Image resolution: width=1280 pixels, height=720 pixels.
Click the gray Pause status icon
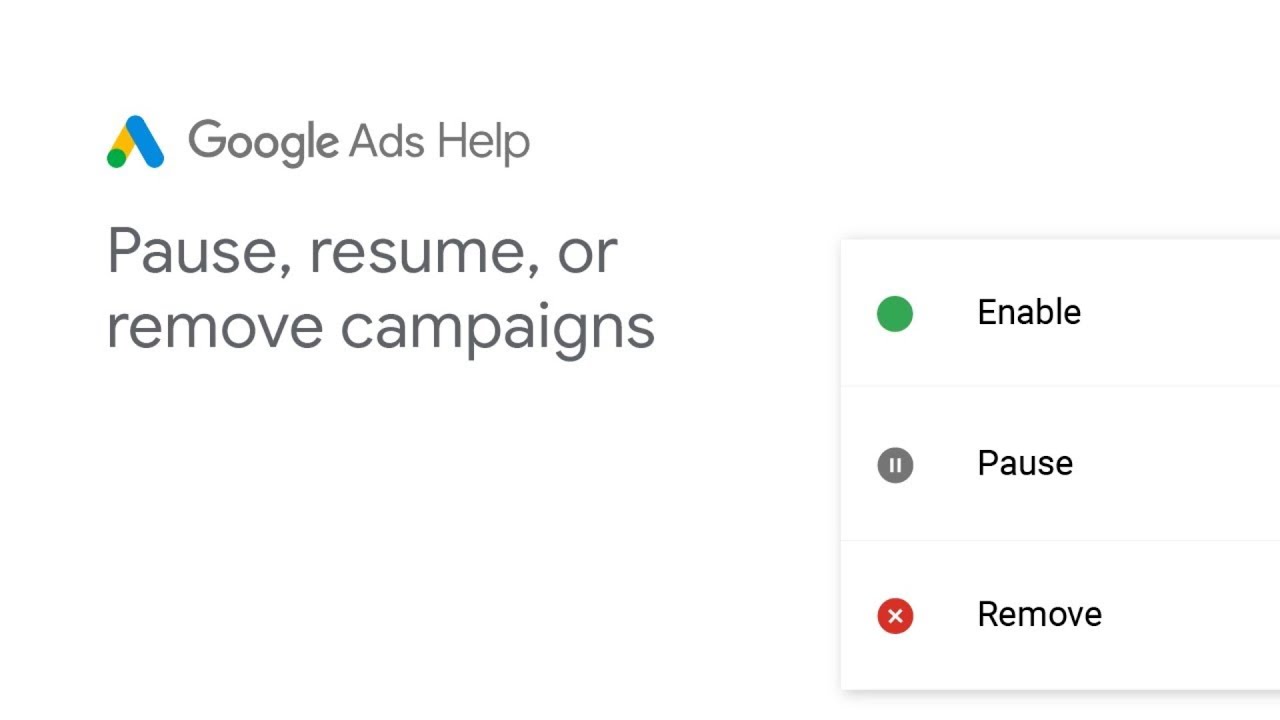[895, 465]
